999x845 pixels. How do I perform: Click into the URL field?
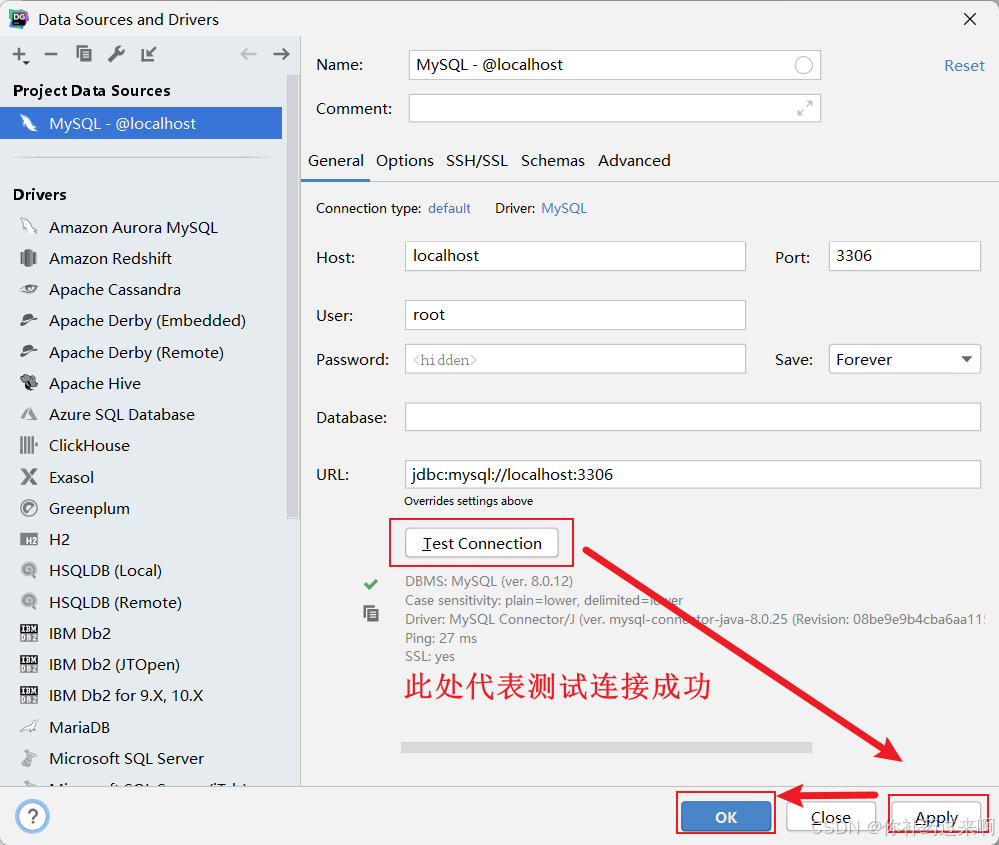pyautogui.click(x=693, y=474)
